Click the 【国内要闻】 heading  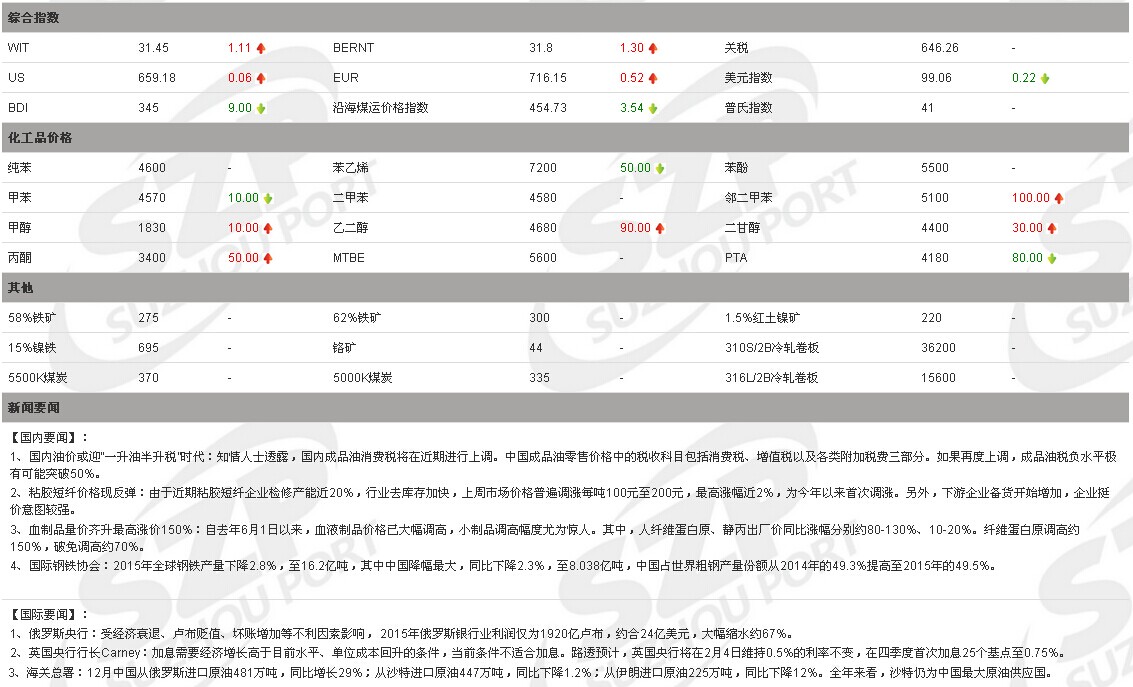(48, 437)
